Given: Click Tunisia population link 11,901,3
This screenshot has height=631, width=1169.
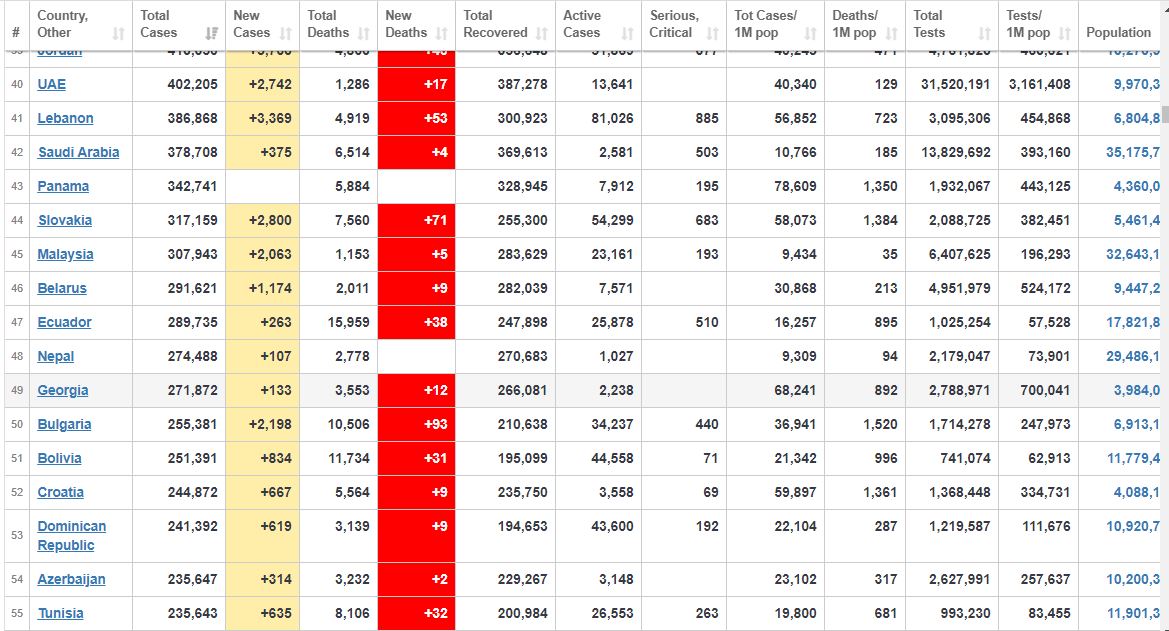Looking at the screenshot, I should 1133,613.
